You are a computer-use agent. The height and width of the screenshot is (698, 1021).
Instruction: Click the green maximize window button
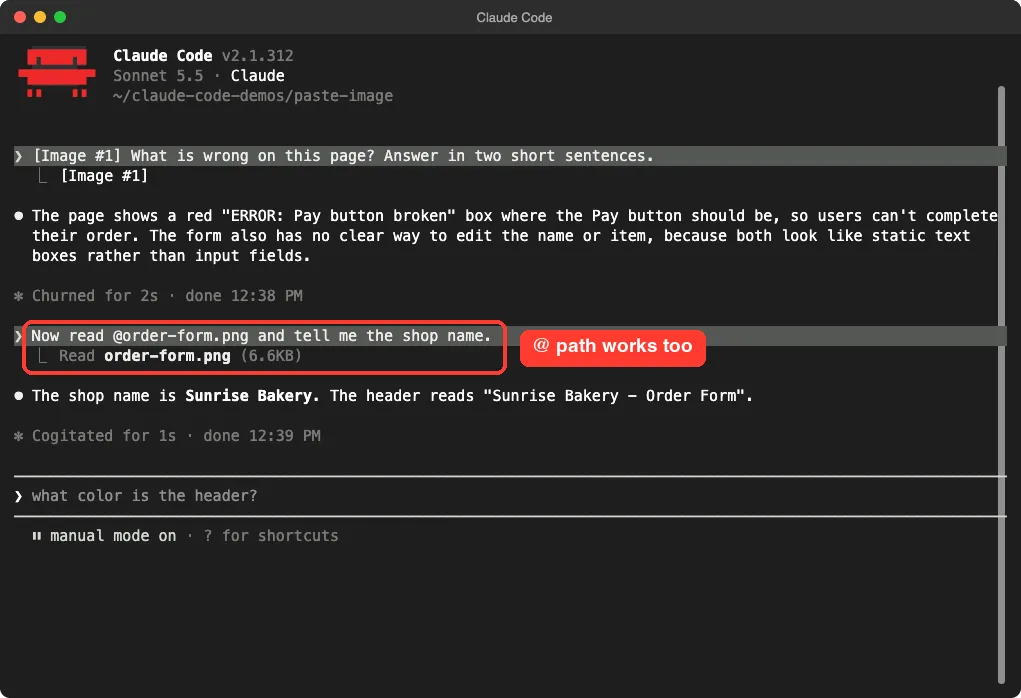tap(60, 17)
